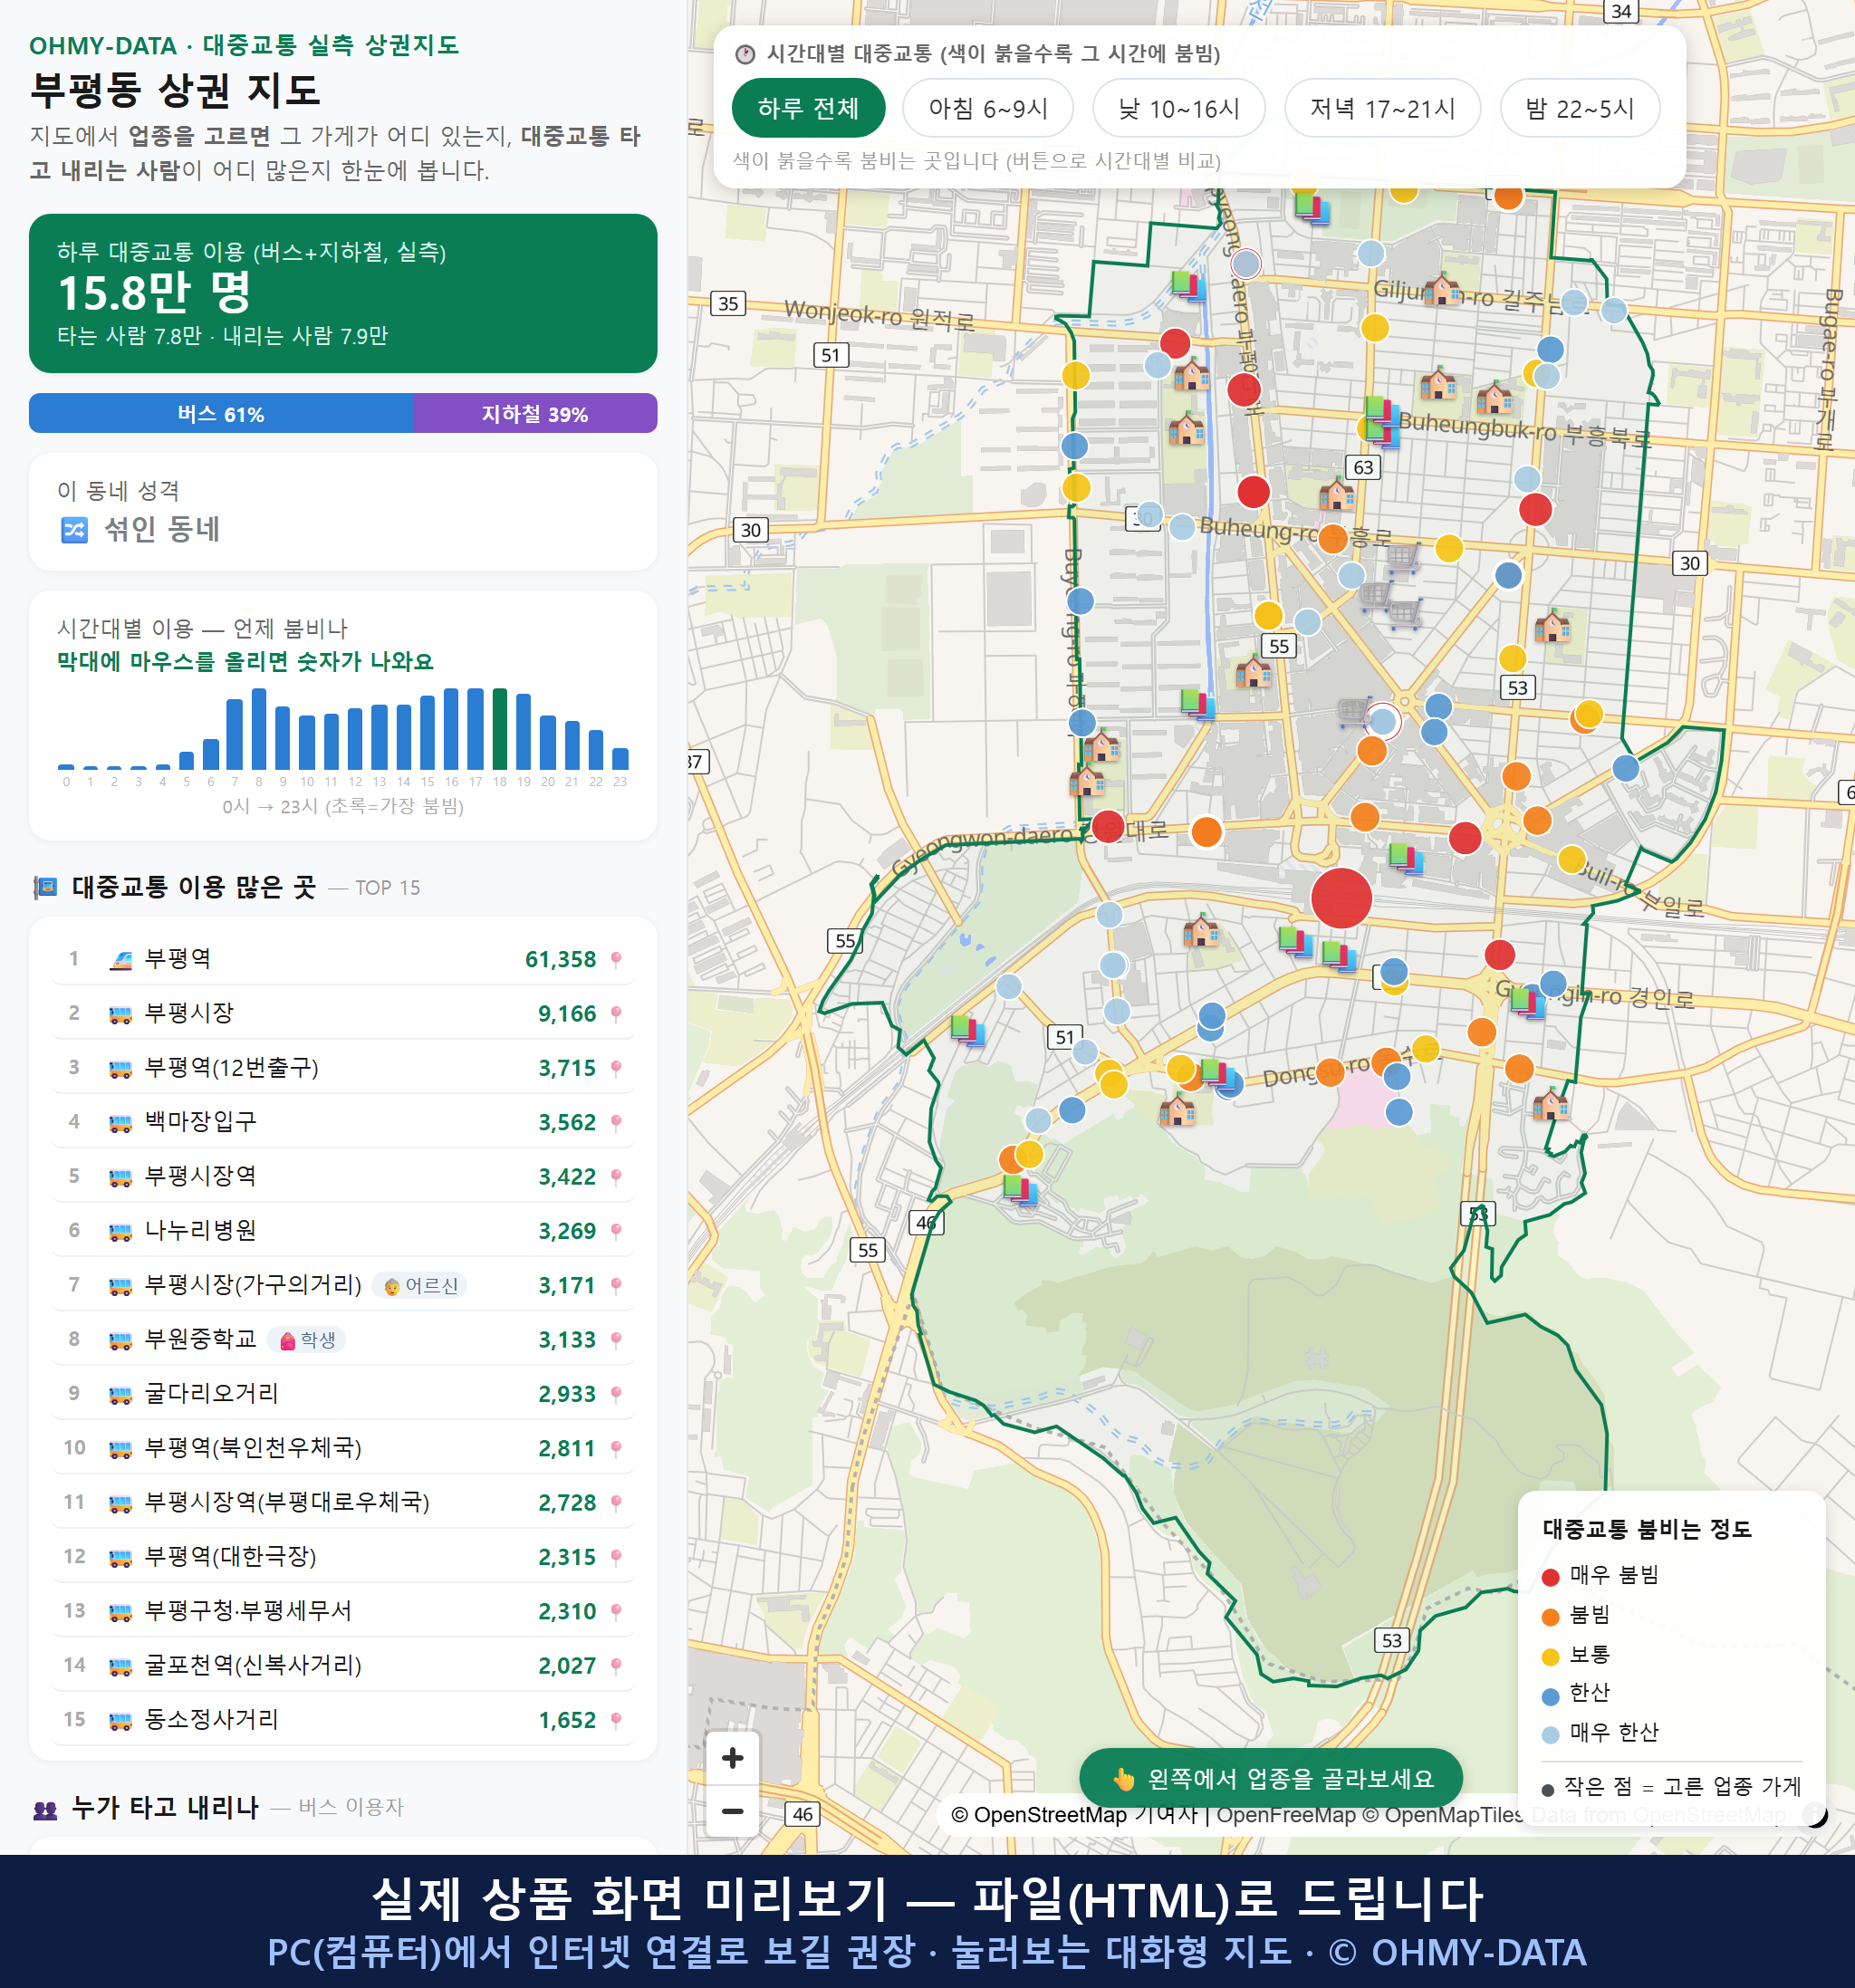
Task: Select the 밤 22~5시 time filter
Action: (x=1580, y=108)
